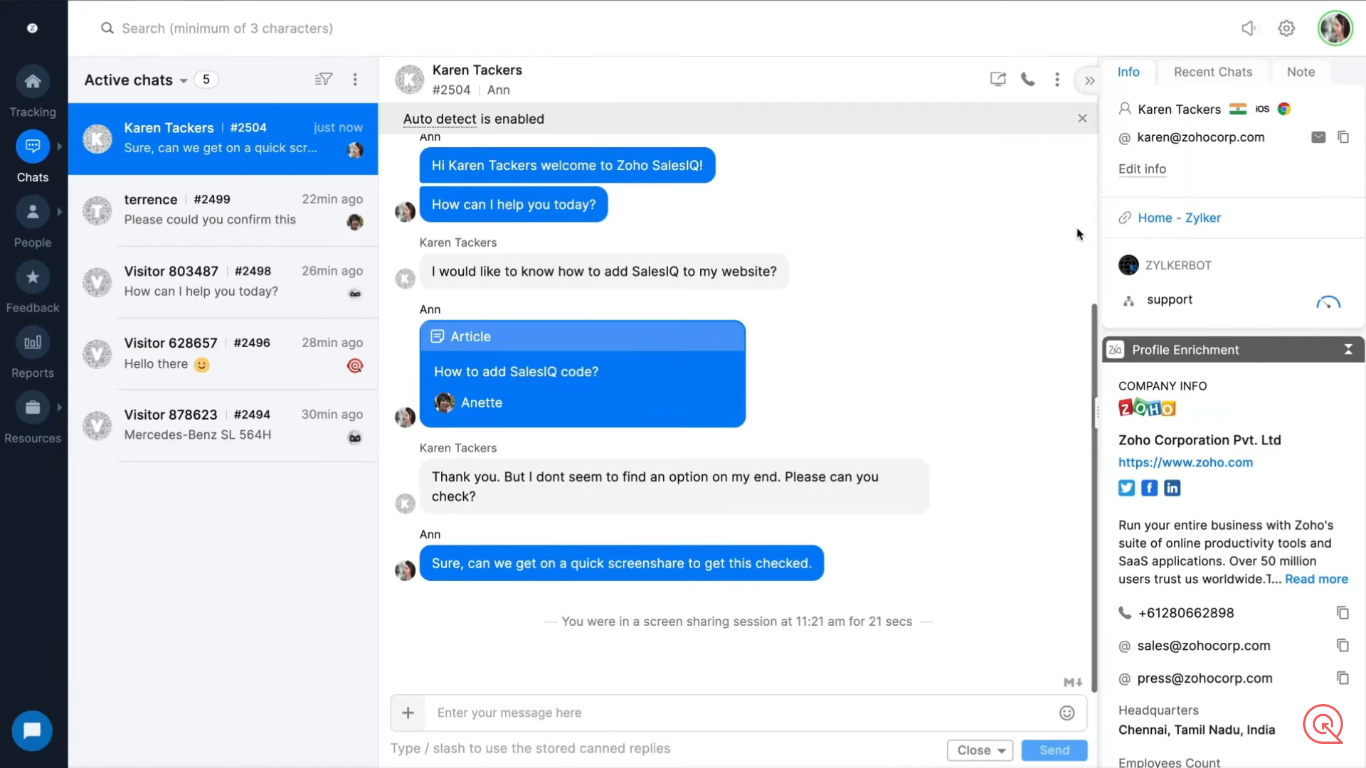This screenshot has width=1366, height=768.
Task: Toggle the markdown M↓ icon
Action: (x=1073, y=682)
